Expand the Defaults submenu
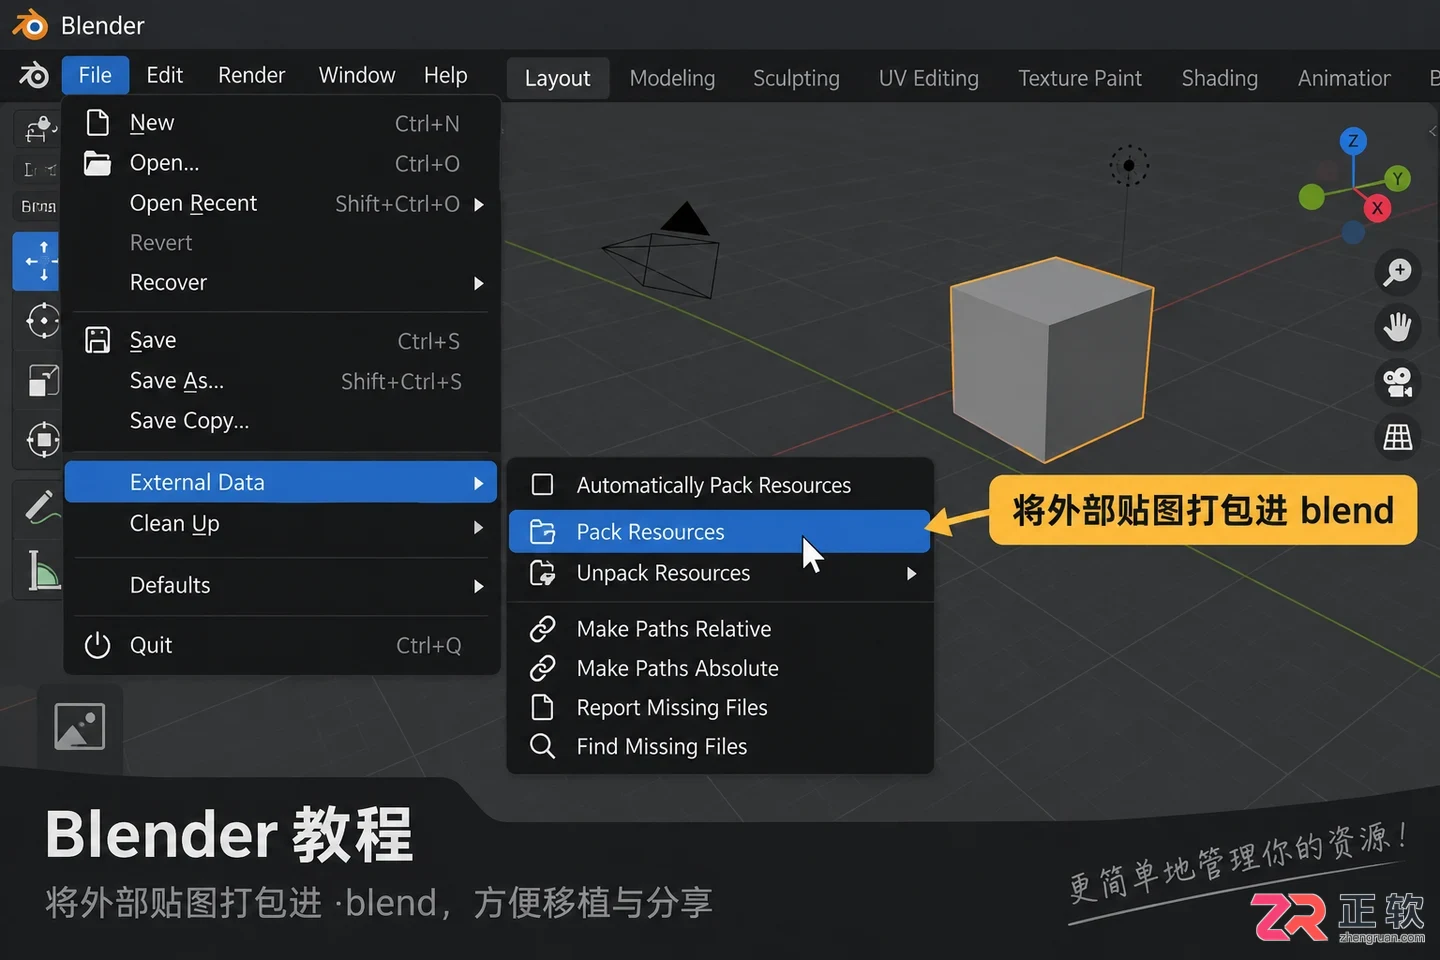The image size is (1440, 960). tap(282, 586)
